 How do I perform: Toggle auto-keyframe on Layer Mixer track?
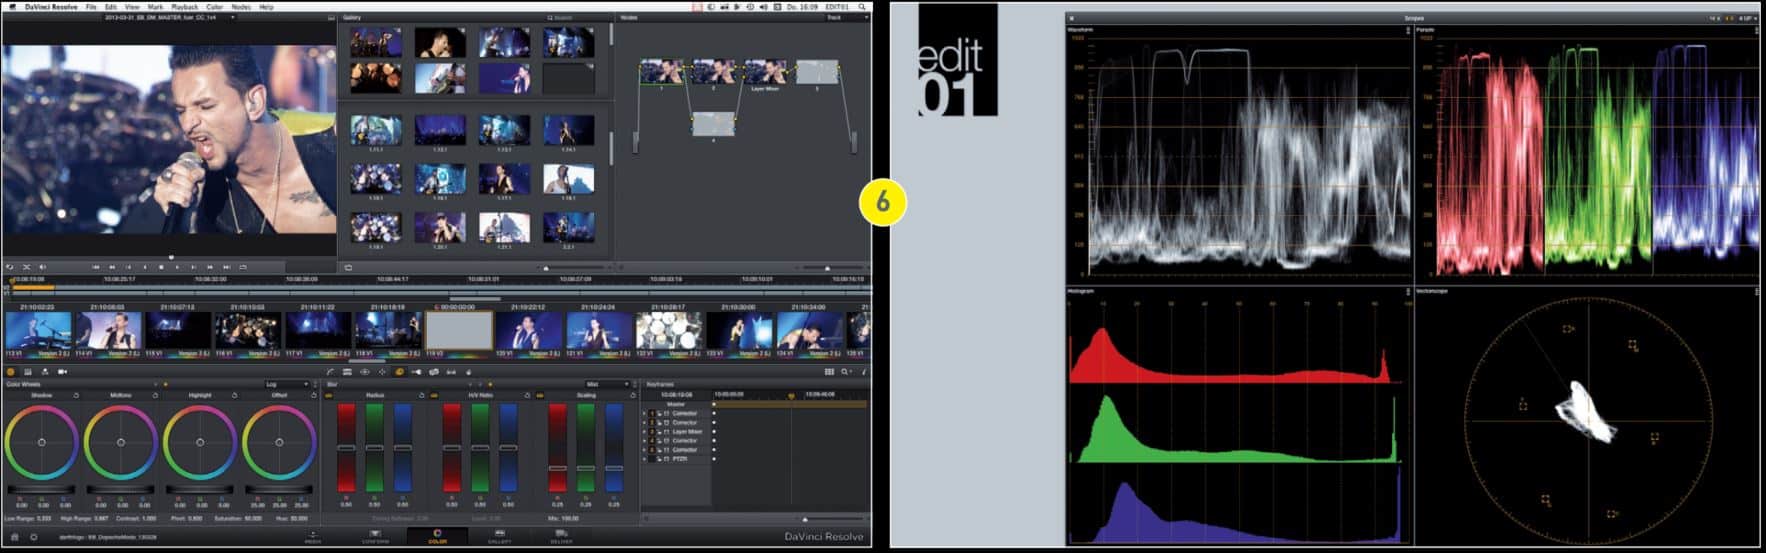[667, 432]
